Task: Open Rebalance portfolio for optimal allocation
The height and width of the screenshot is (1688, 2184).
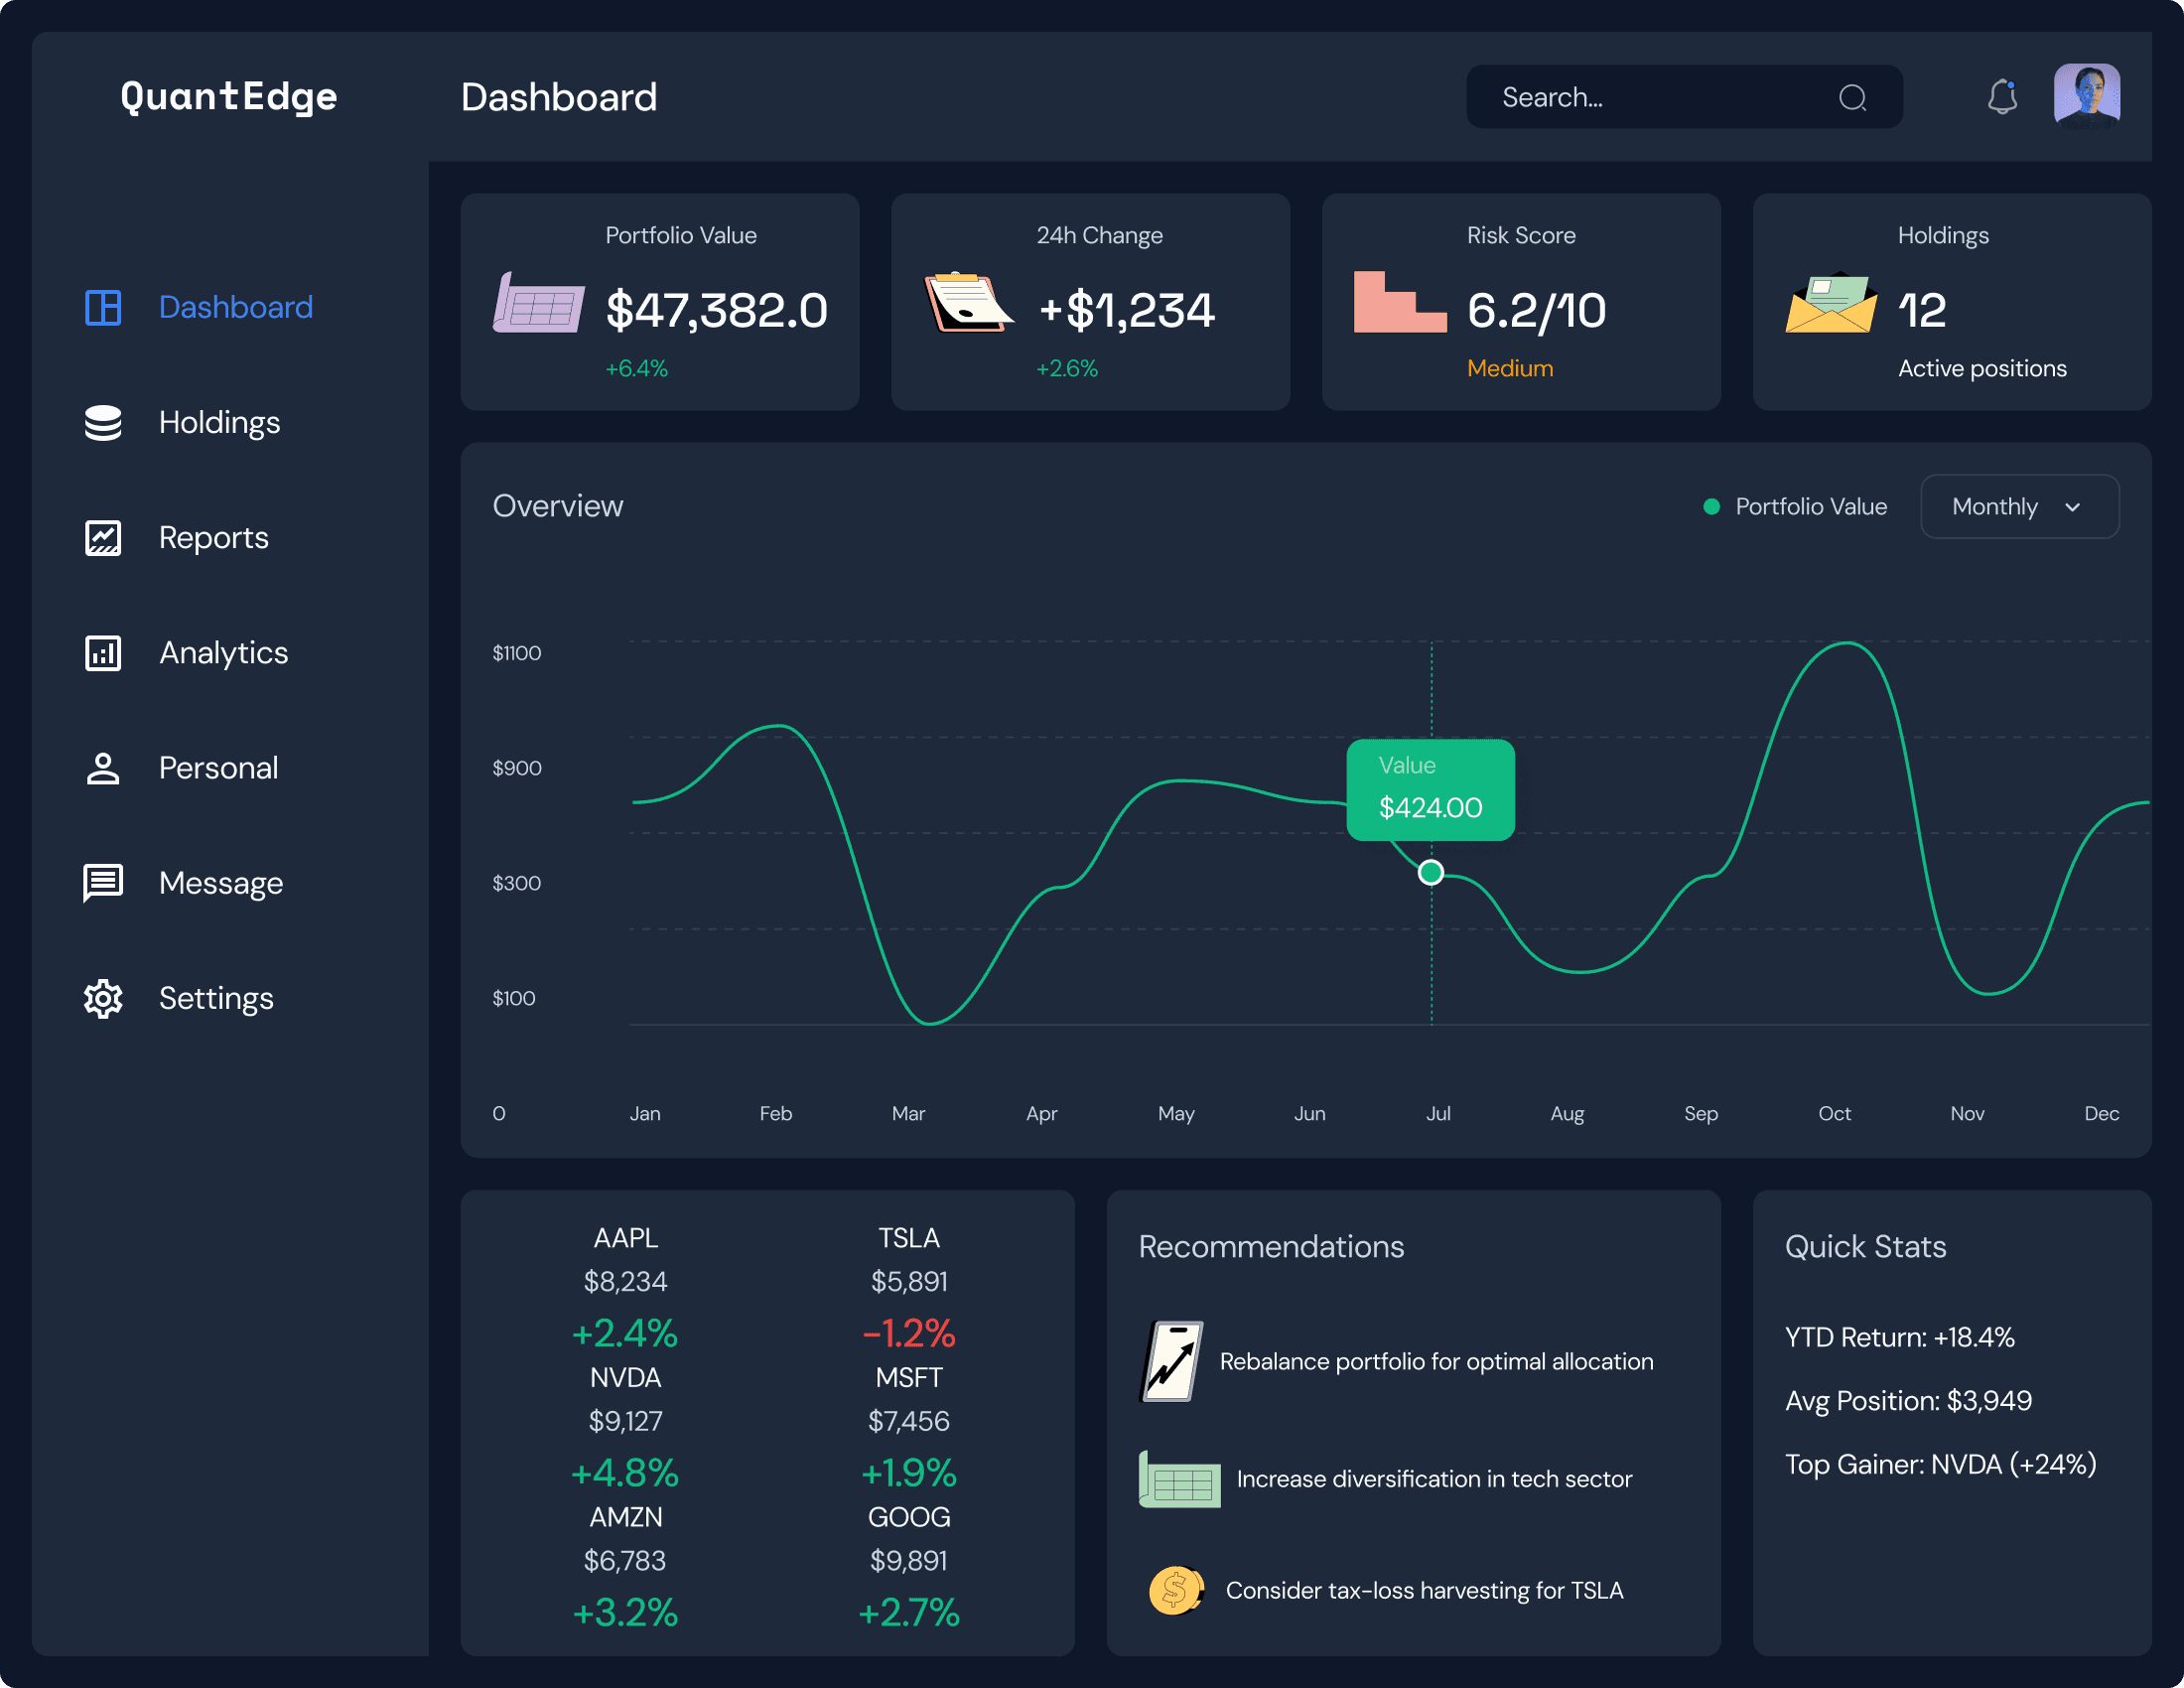Action: [1436, 1362]
